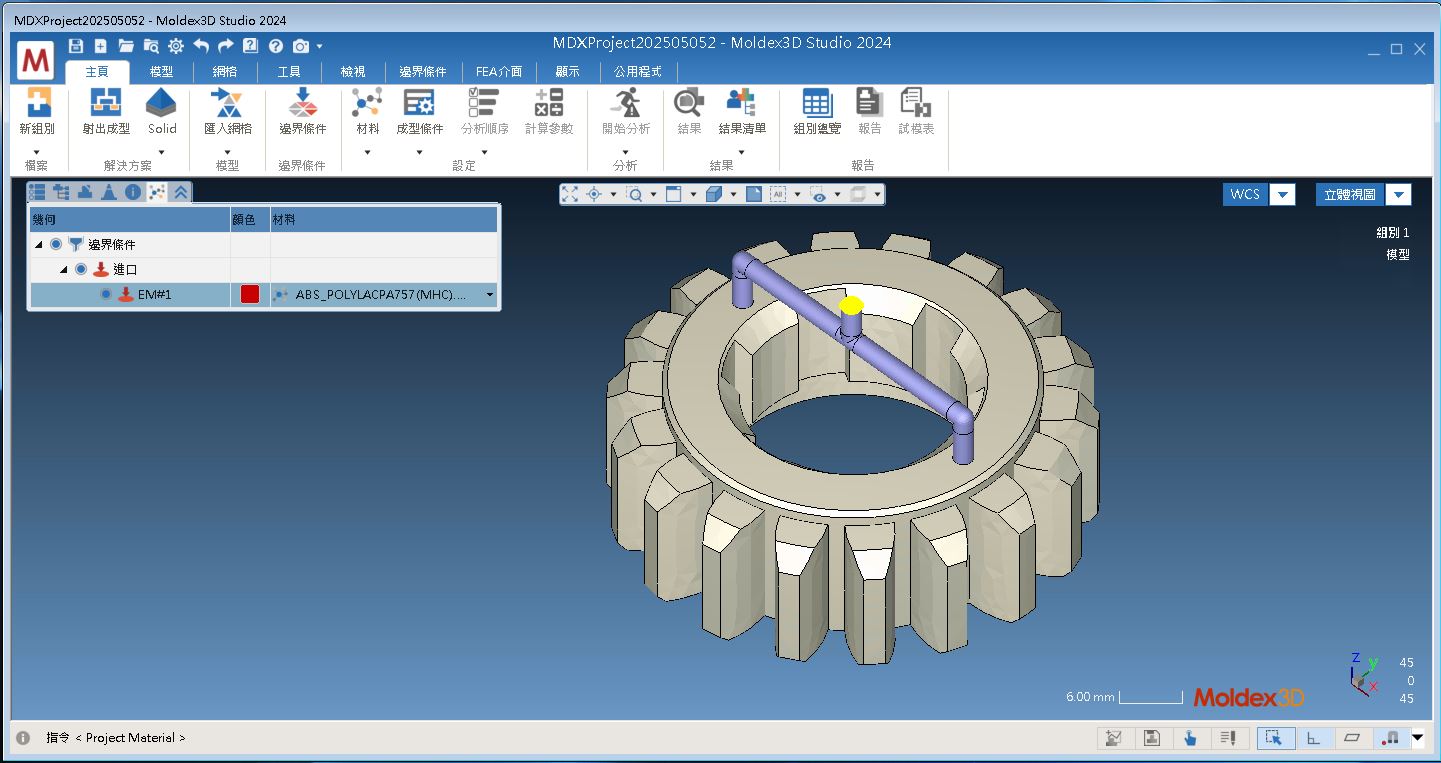Switch to the 模型 ribbon tab
The width and height of the screenshot is (1441, 763).
[161, 72]
